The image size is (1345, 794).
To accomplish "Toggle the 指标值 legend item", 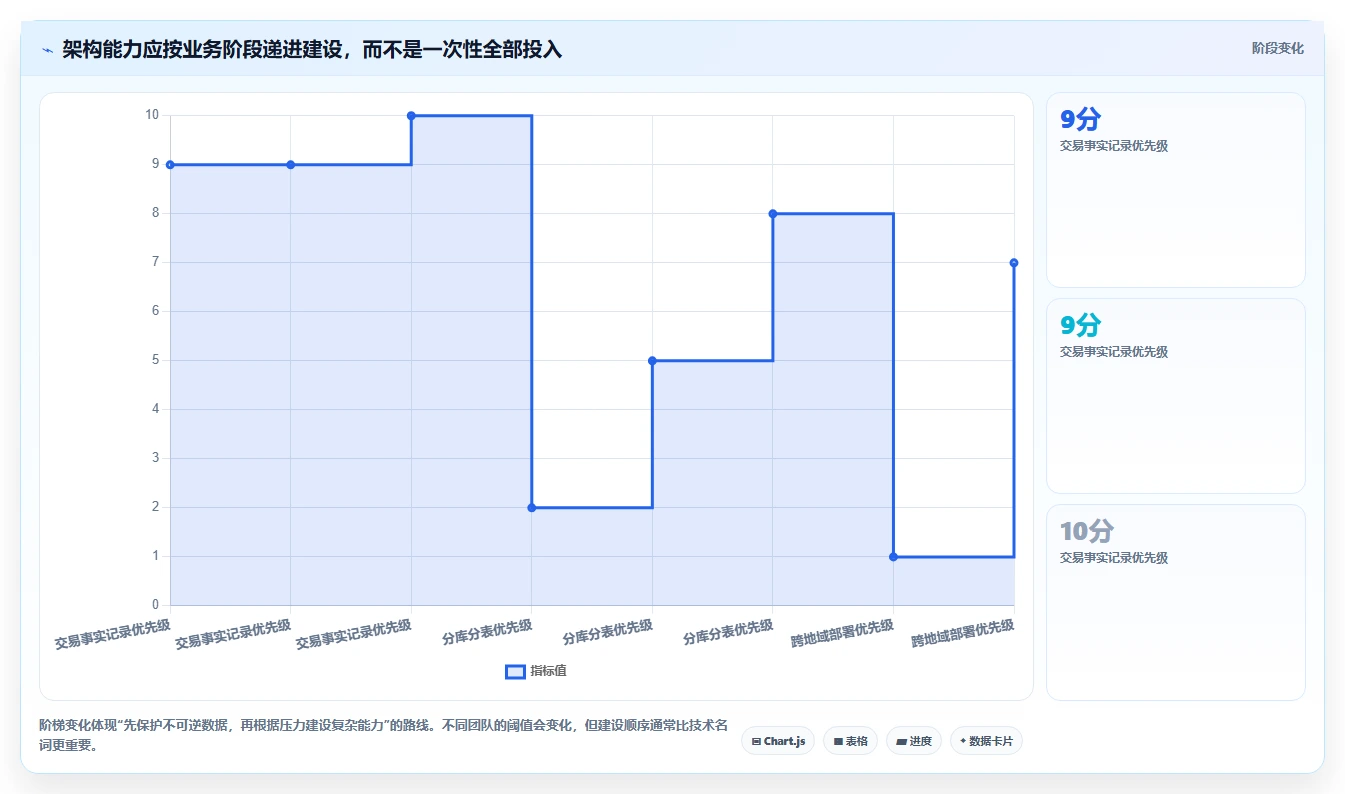I will [x=536, y=671].
